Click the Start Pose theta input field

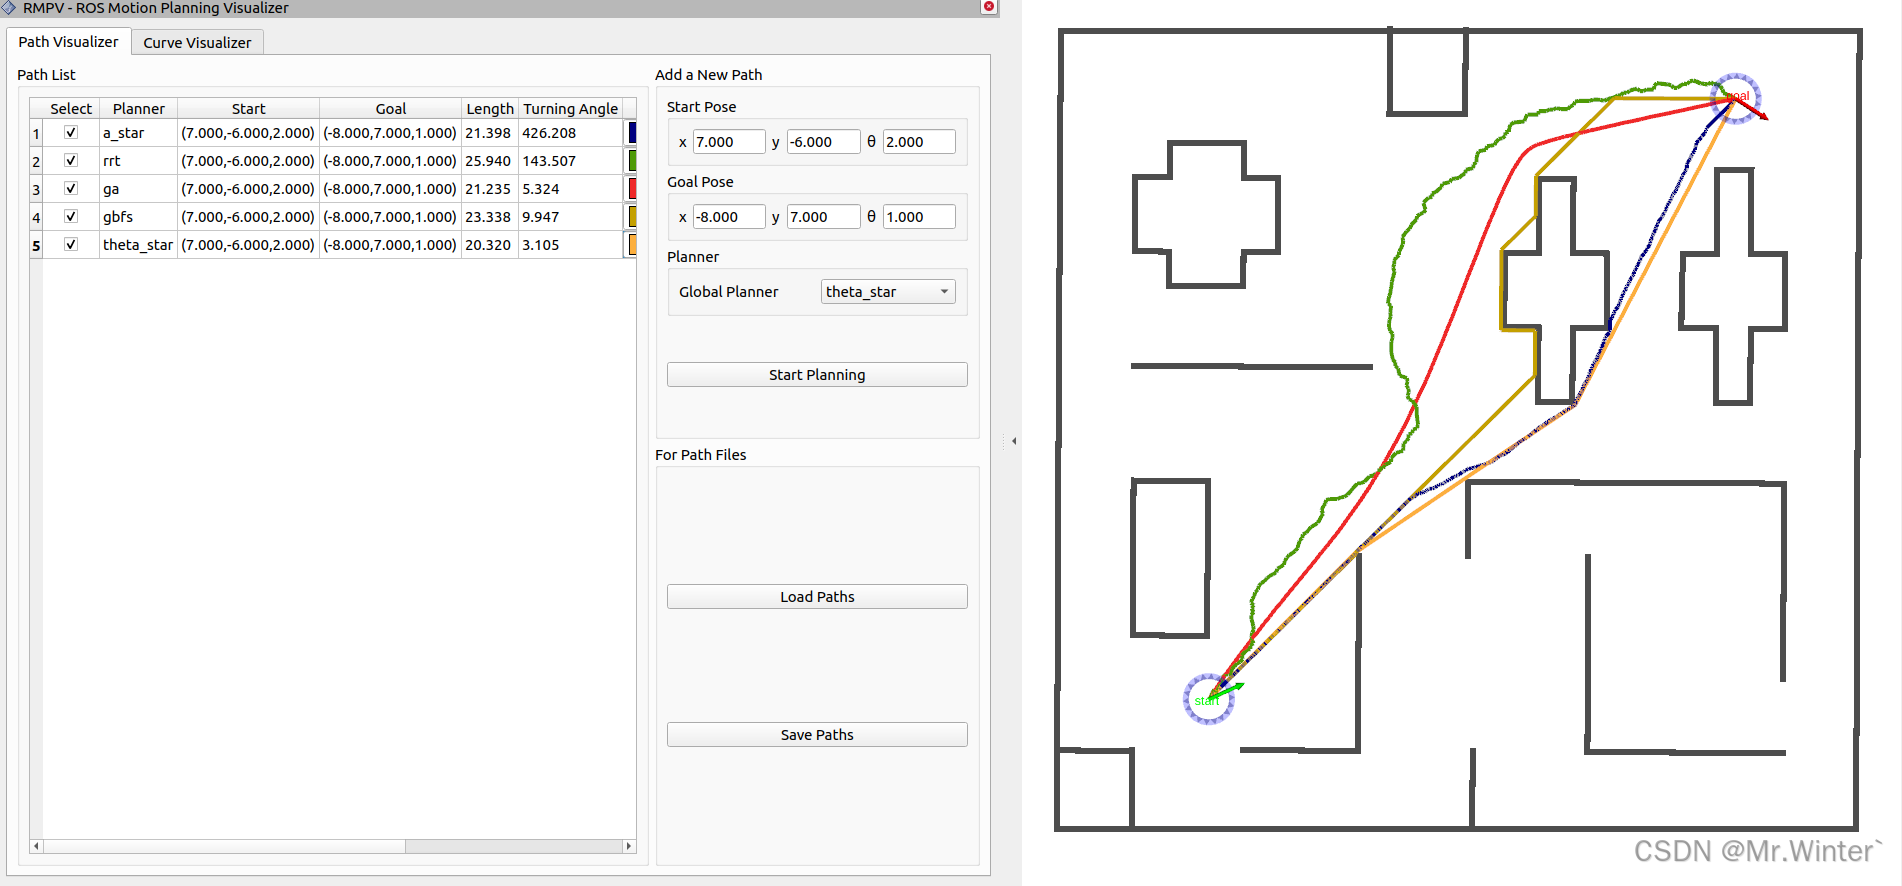(x=919, y=142)
